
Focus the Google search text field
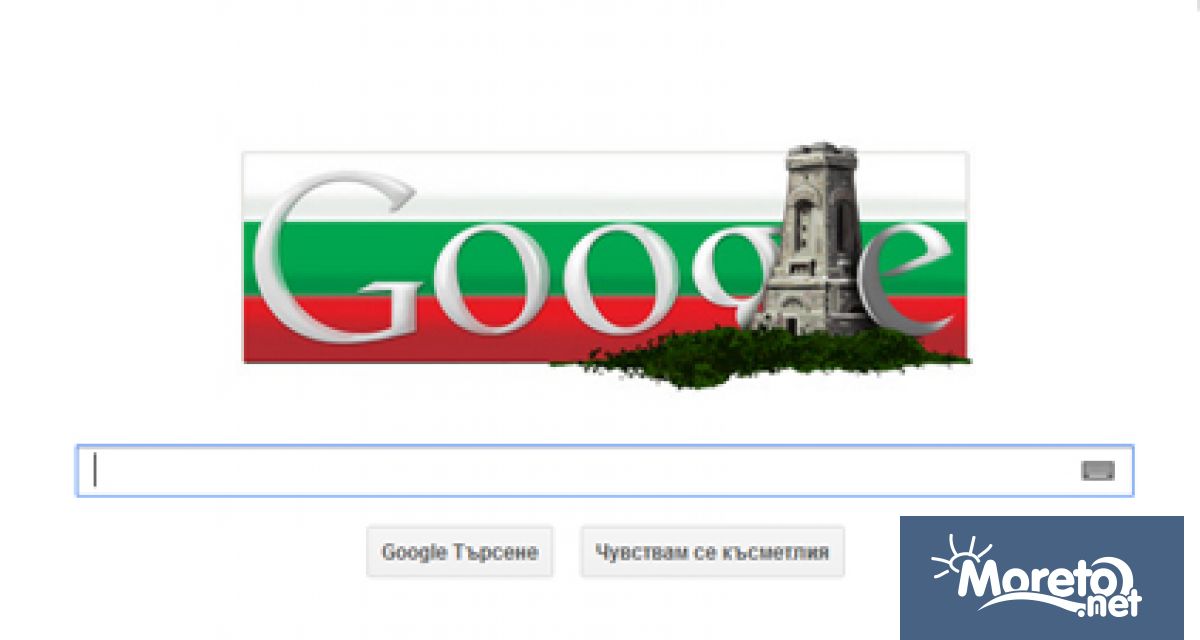pyautogui.click(x=605, y=470)
